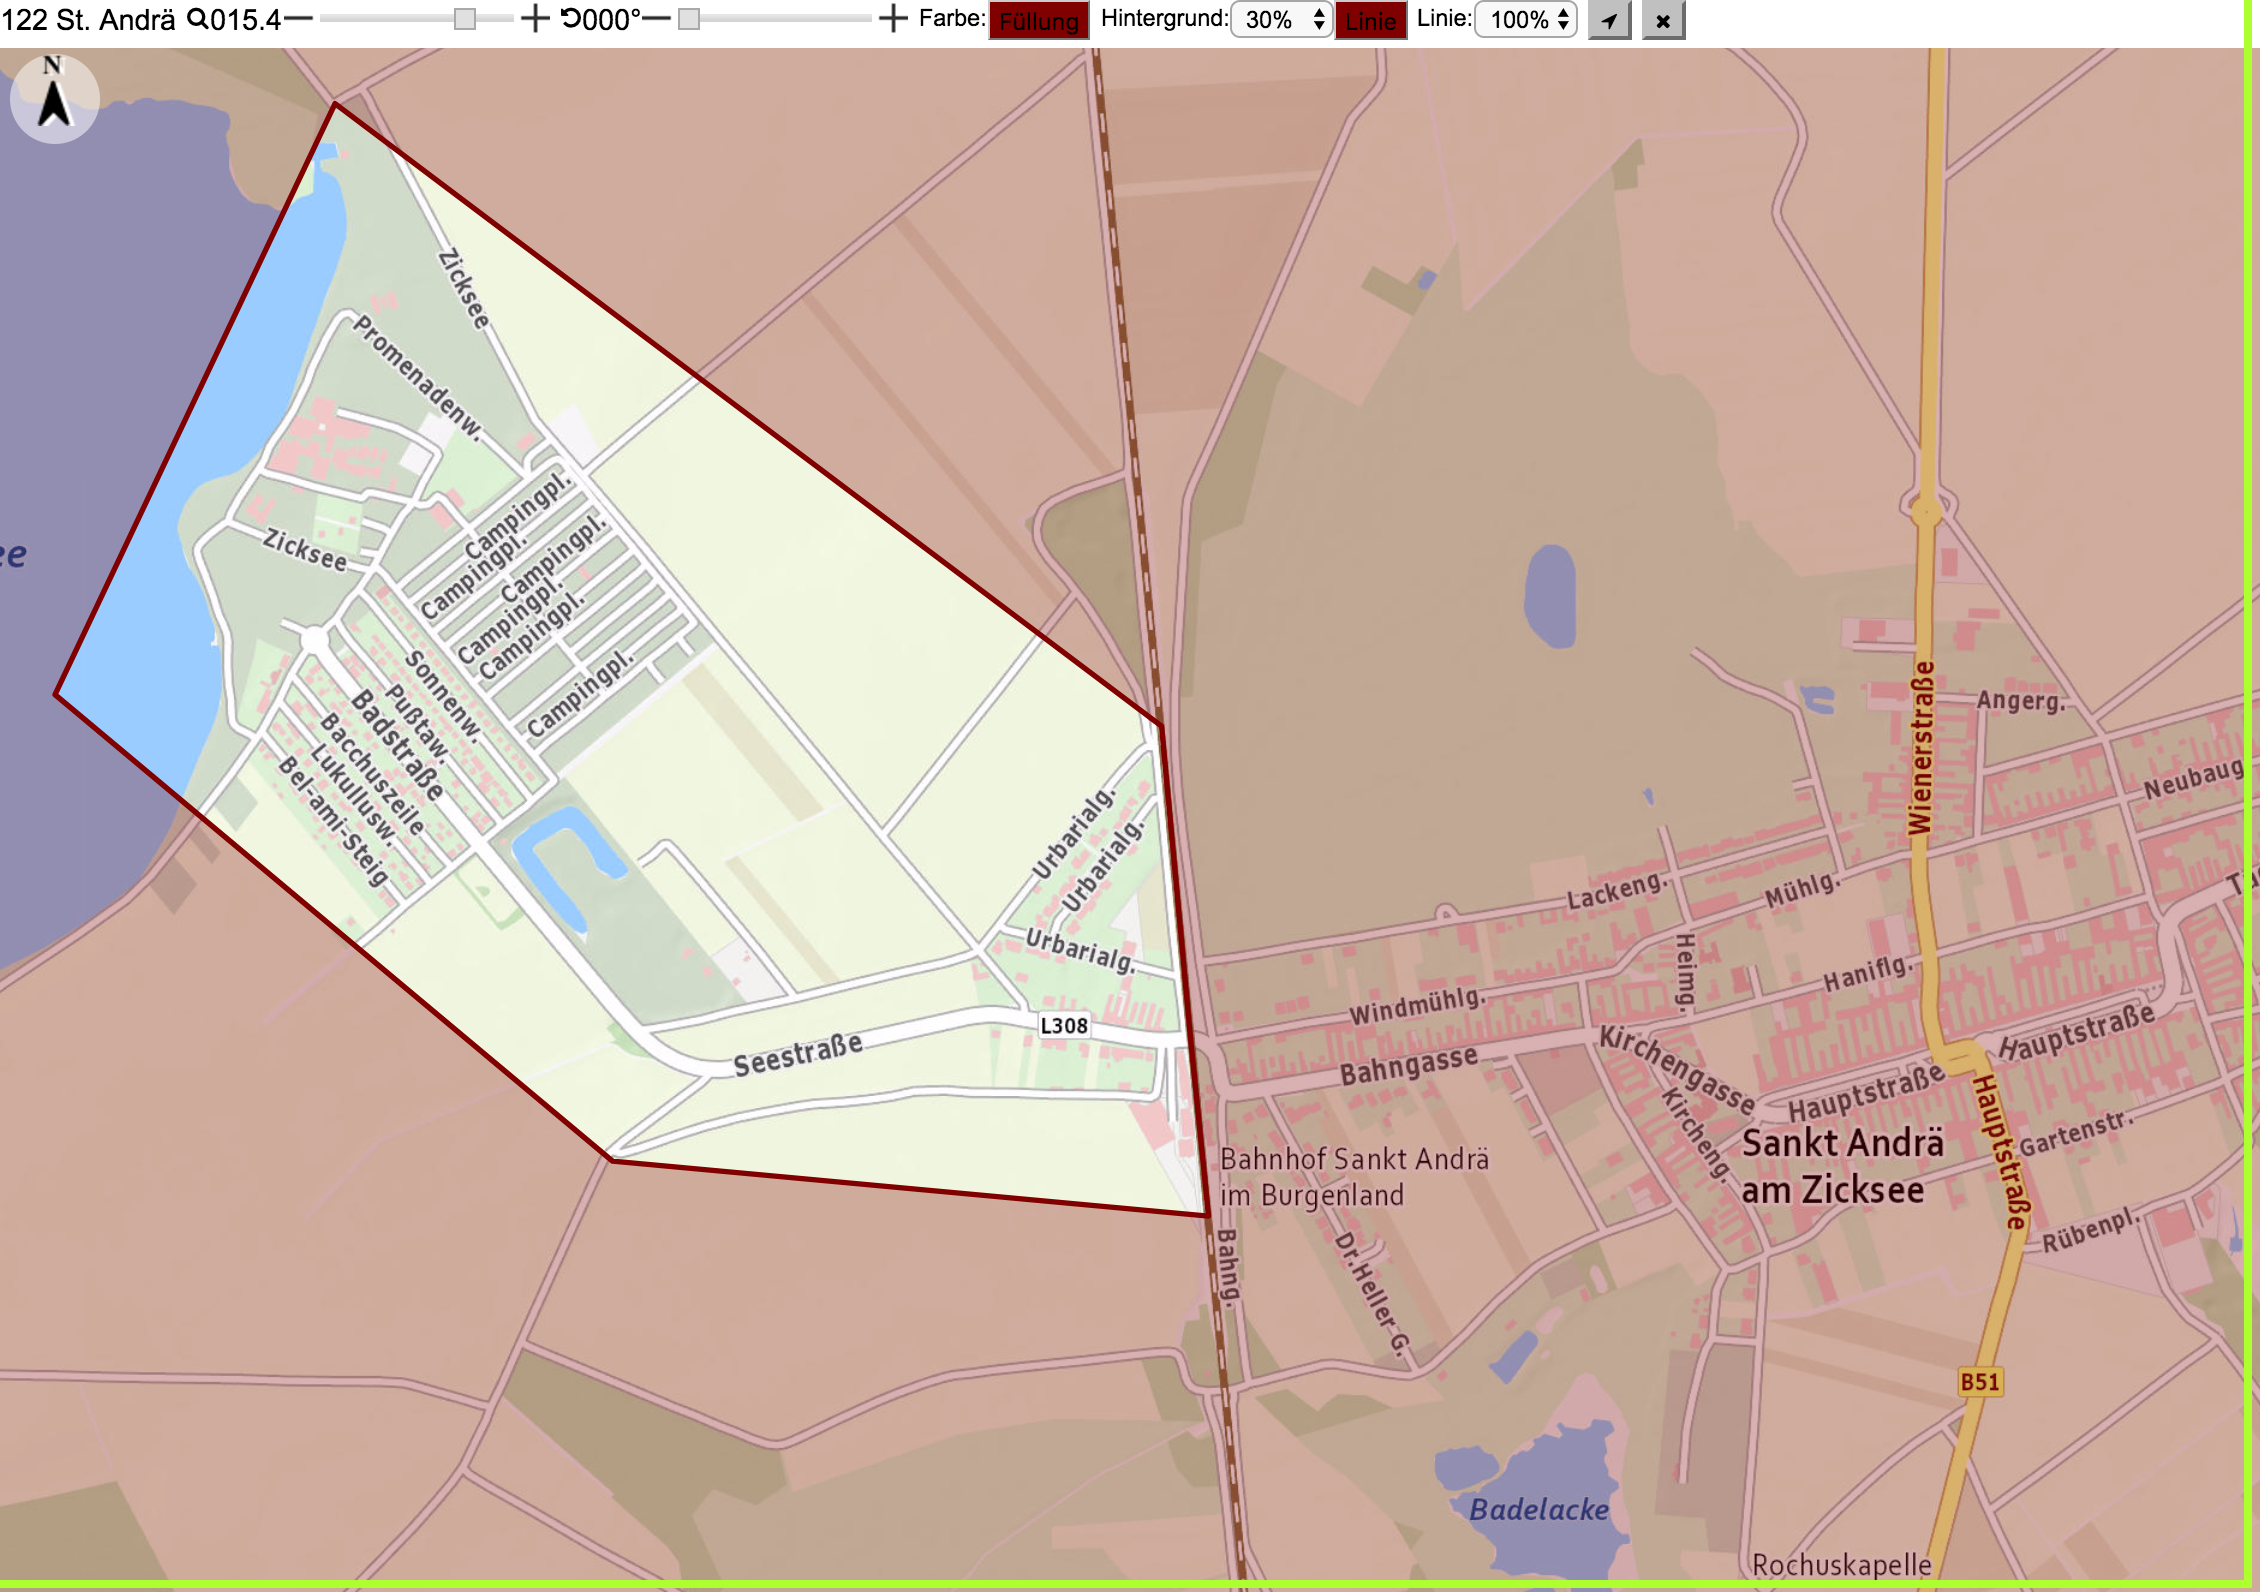Click the location arrow button
2260x1592 pixels.
pyautogui.click(x=1609, y=20)
